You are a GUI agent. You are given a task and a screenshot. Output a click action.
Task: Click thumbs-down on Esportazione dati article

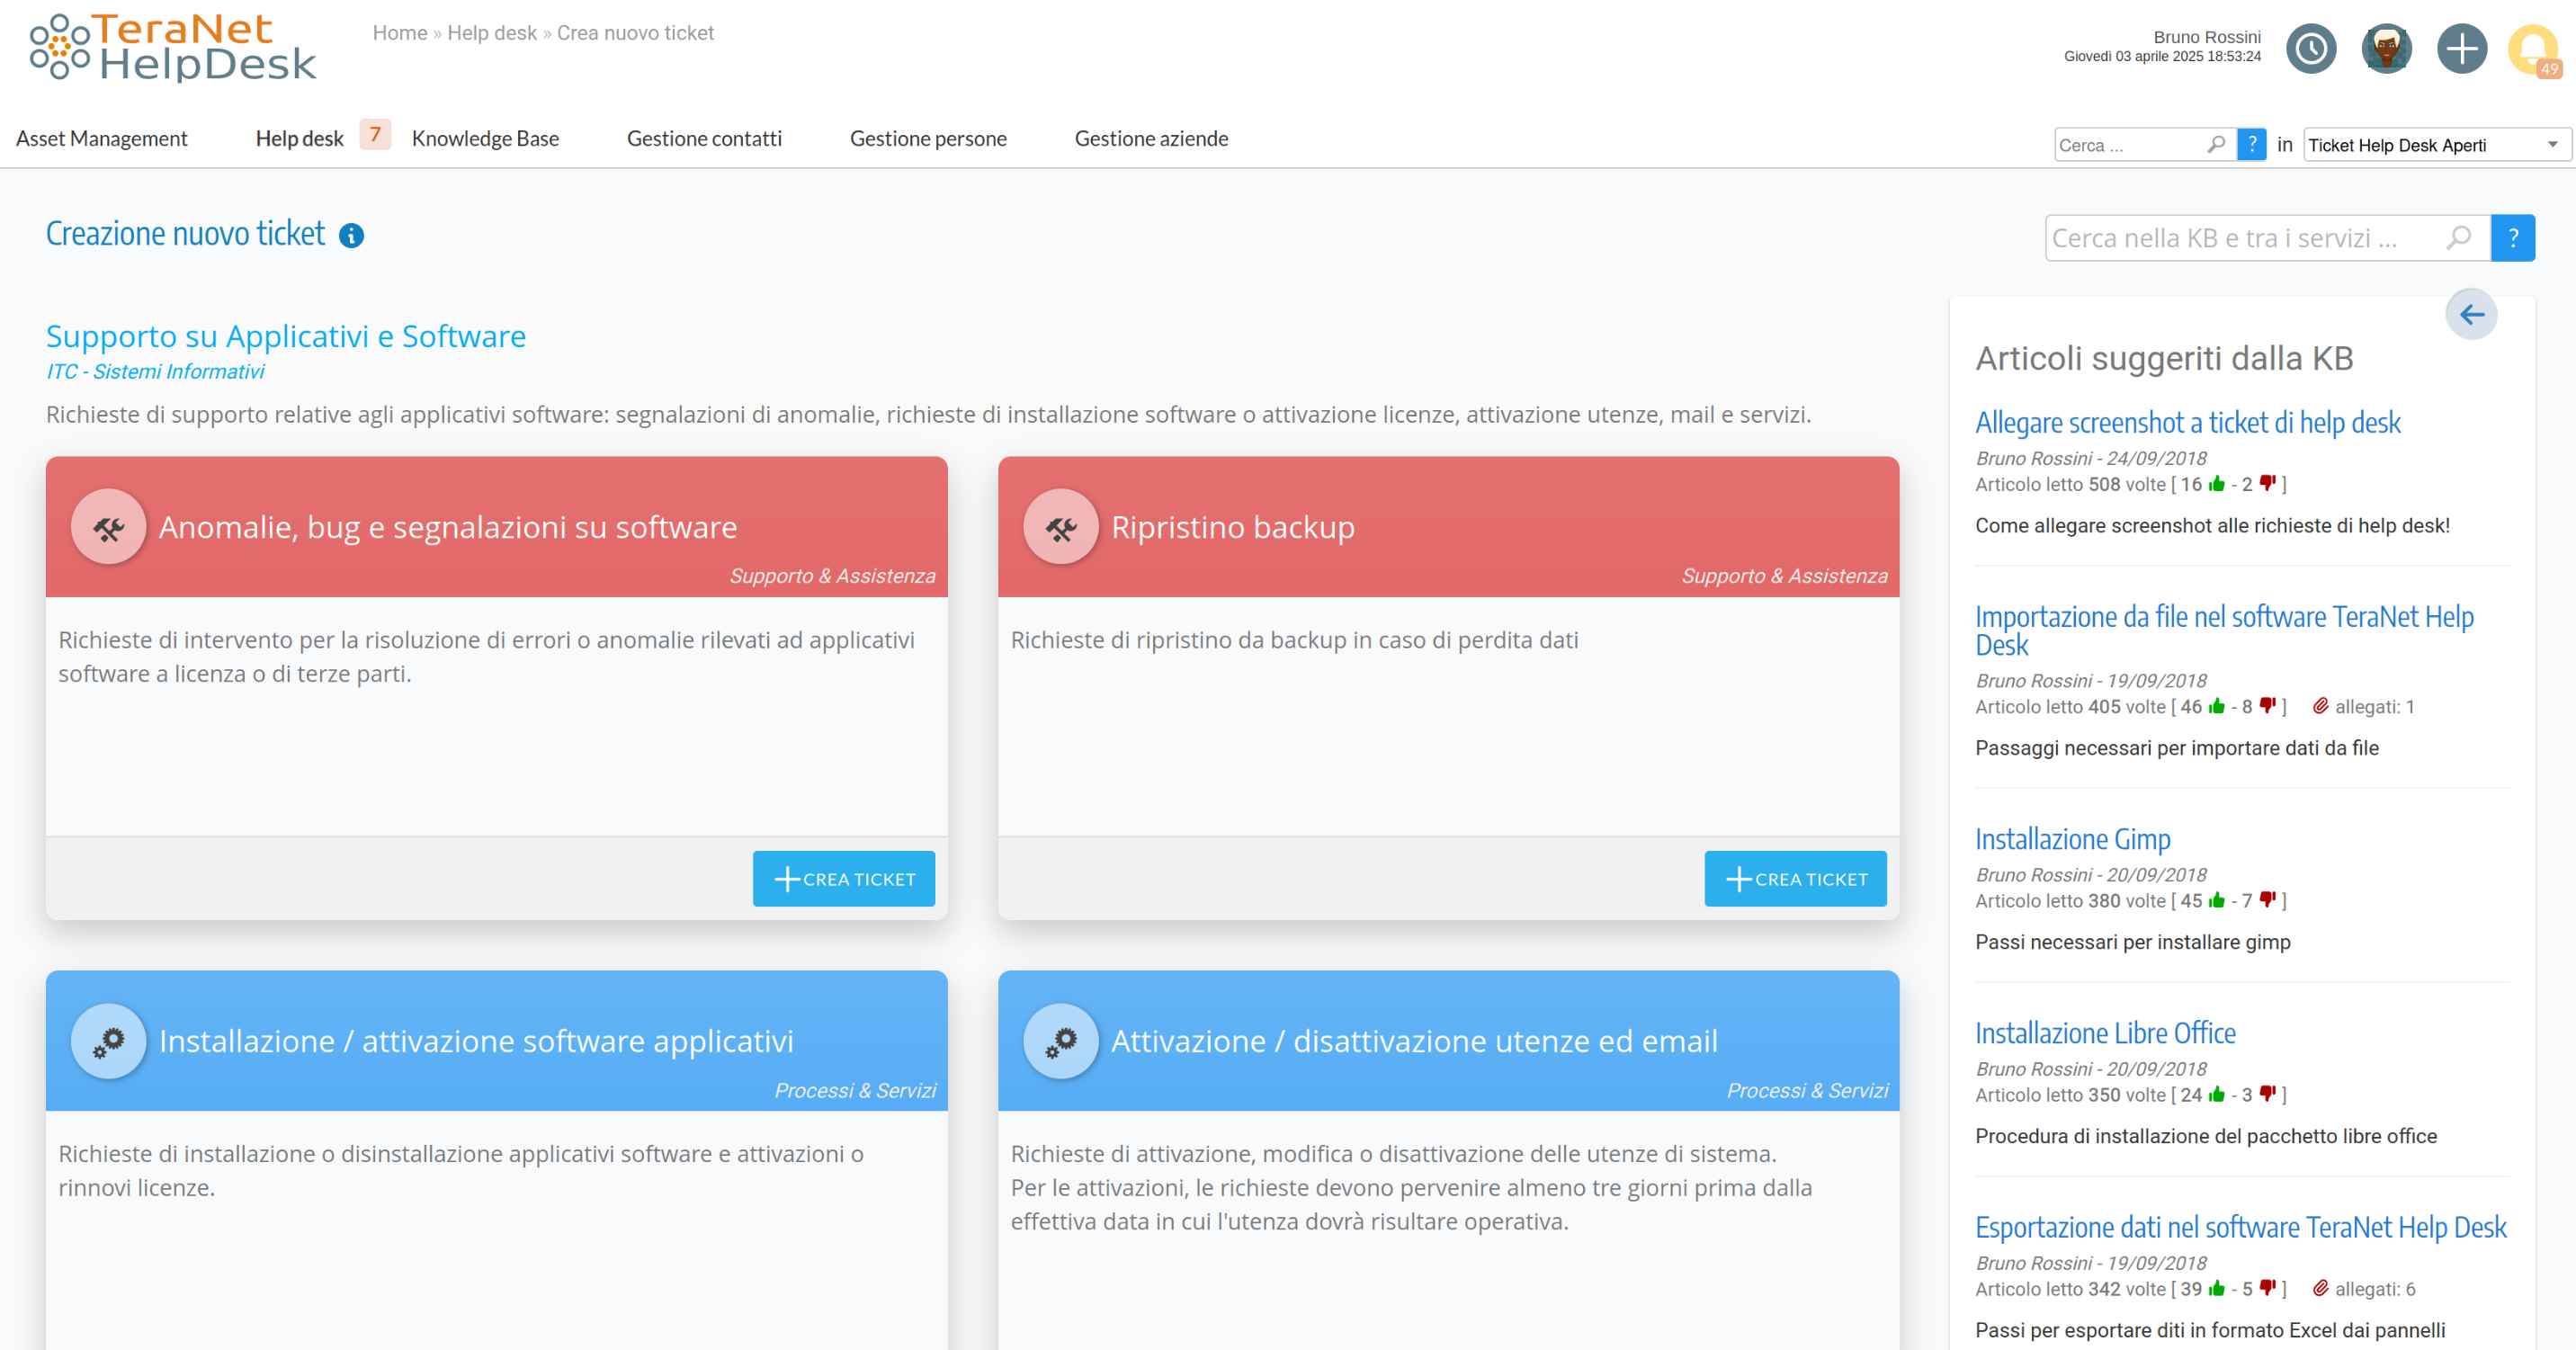click(x=2267, y=1288)
